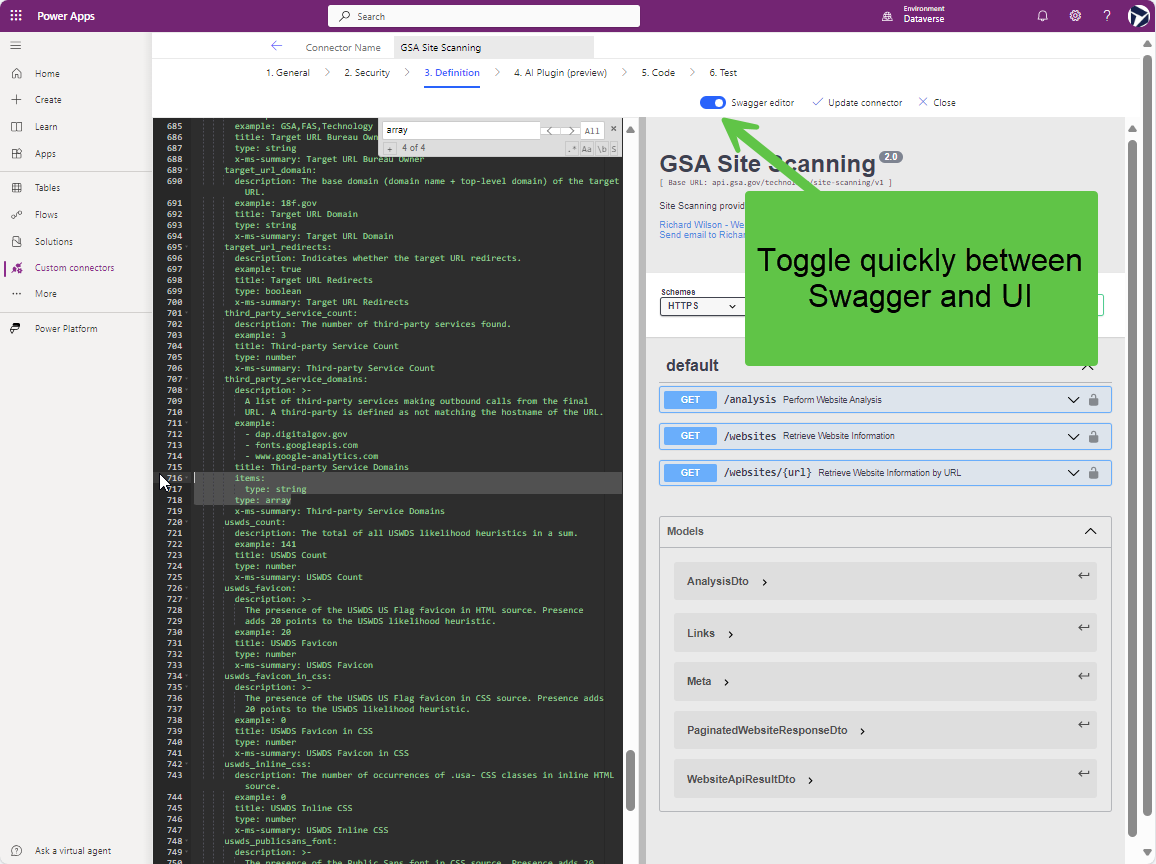The width and height of the screenshot is (1156, 864).
Task: Toggle case-sensitive search option
Action: (586, 149)
